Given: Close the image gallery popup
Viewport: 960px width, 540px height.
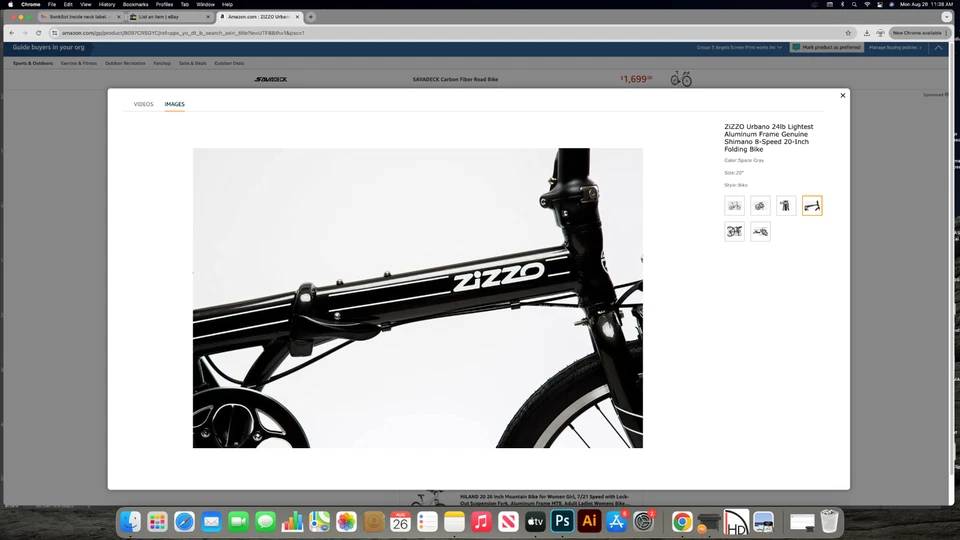Looking at the screenshot, I should (842, 96).
